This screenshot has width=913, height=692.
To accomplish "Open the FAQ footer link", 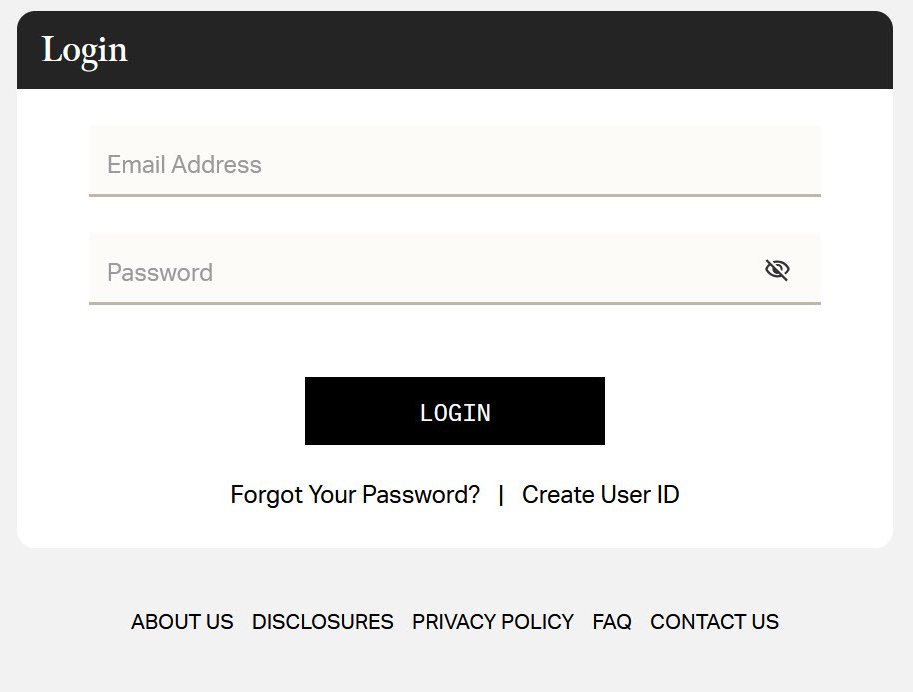I will [612, 622].
